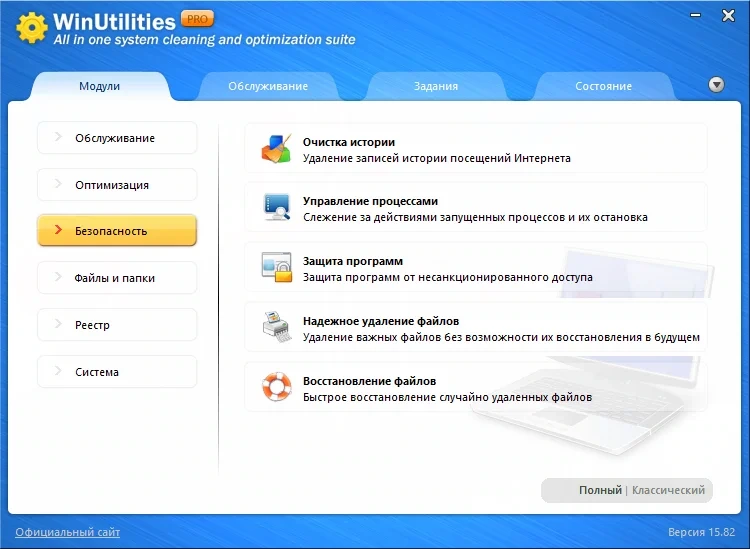The width and height of the screenshot is (750, 549).
Task: Select the Реестр sidebar category
Action: click(117, 325)
